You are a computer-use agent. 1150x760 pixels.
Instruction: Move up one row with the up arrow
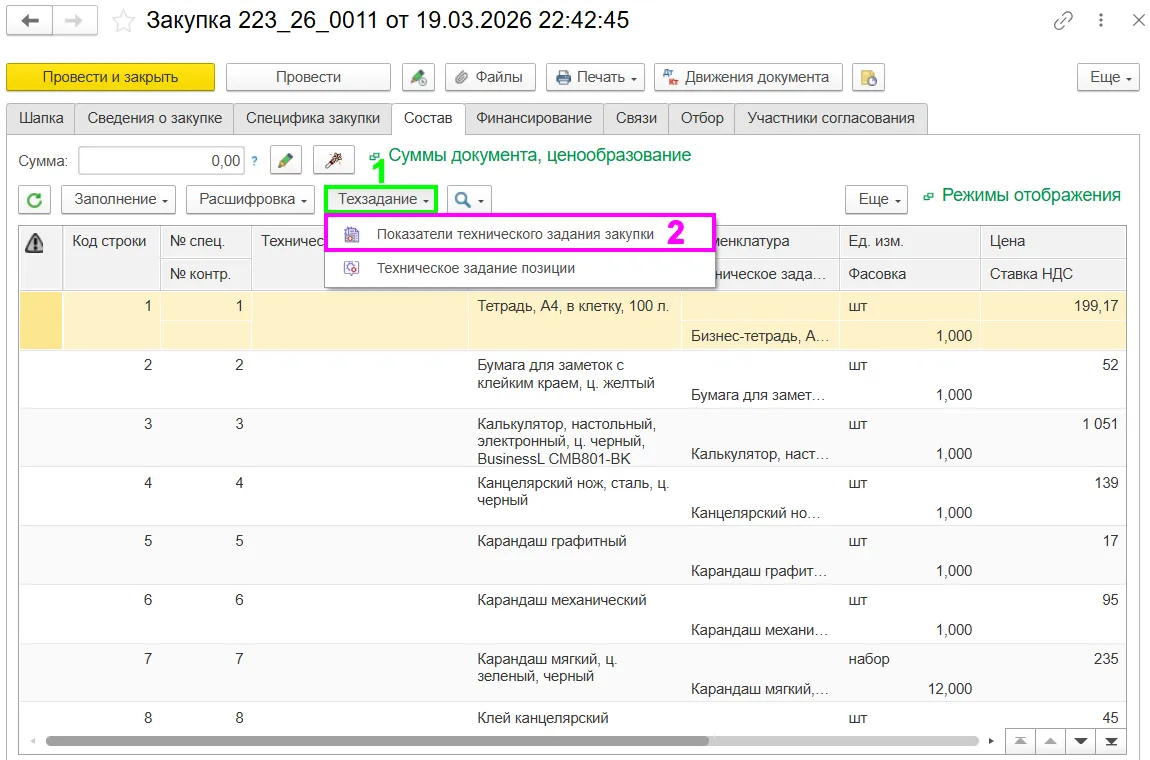1050,741
